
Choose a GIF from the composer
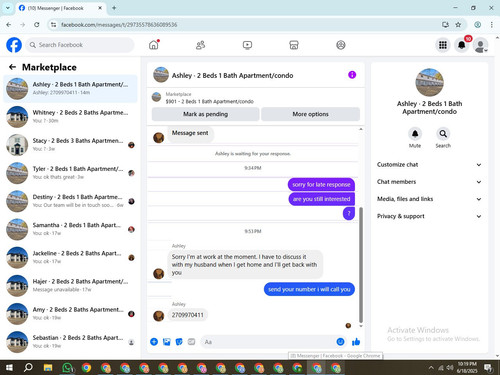191,342
